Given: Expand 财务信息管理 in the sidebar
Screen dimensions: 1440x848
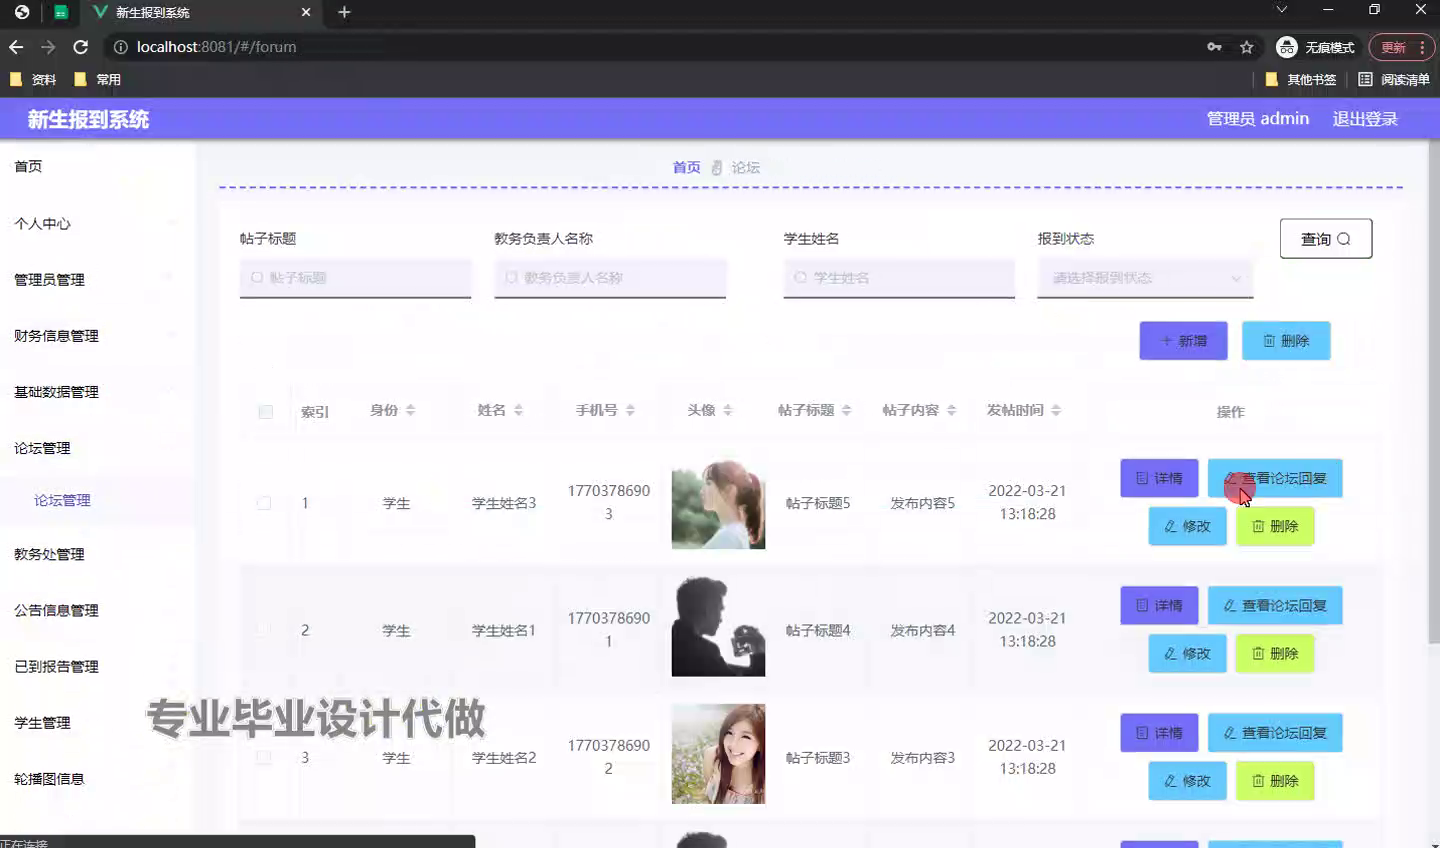Looking at the screenshot, I should (x=97, y=335).
